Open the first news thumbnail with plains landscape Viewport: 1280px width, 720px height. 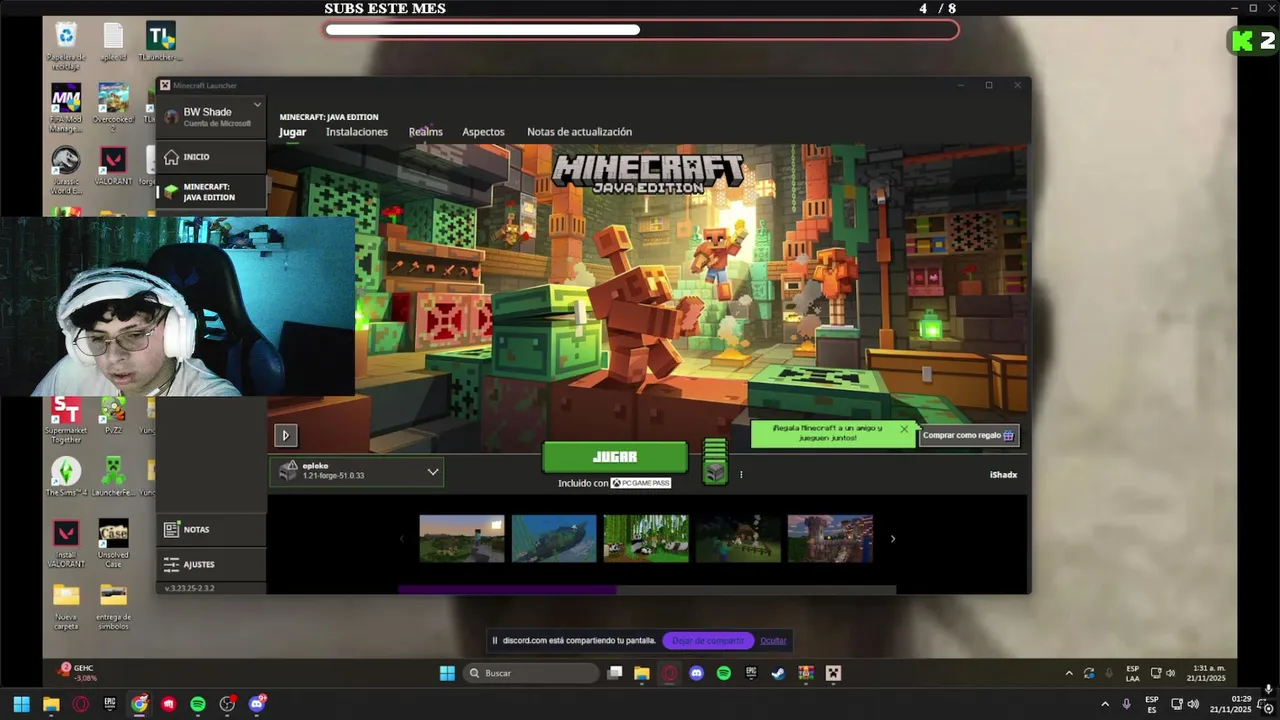tap(462, 538)
